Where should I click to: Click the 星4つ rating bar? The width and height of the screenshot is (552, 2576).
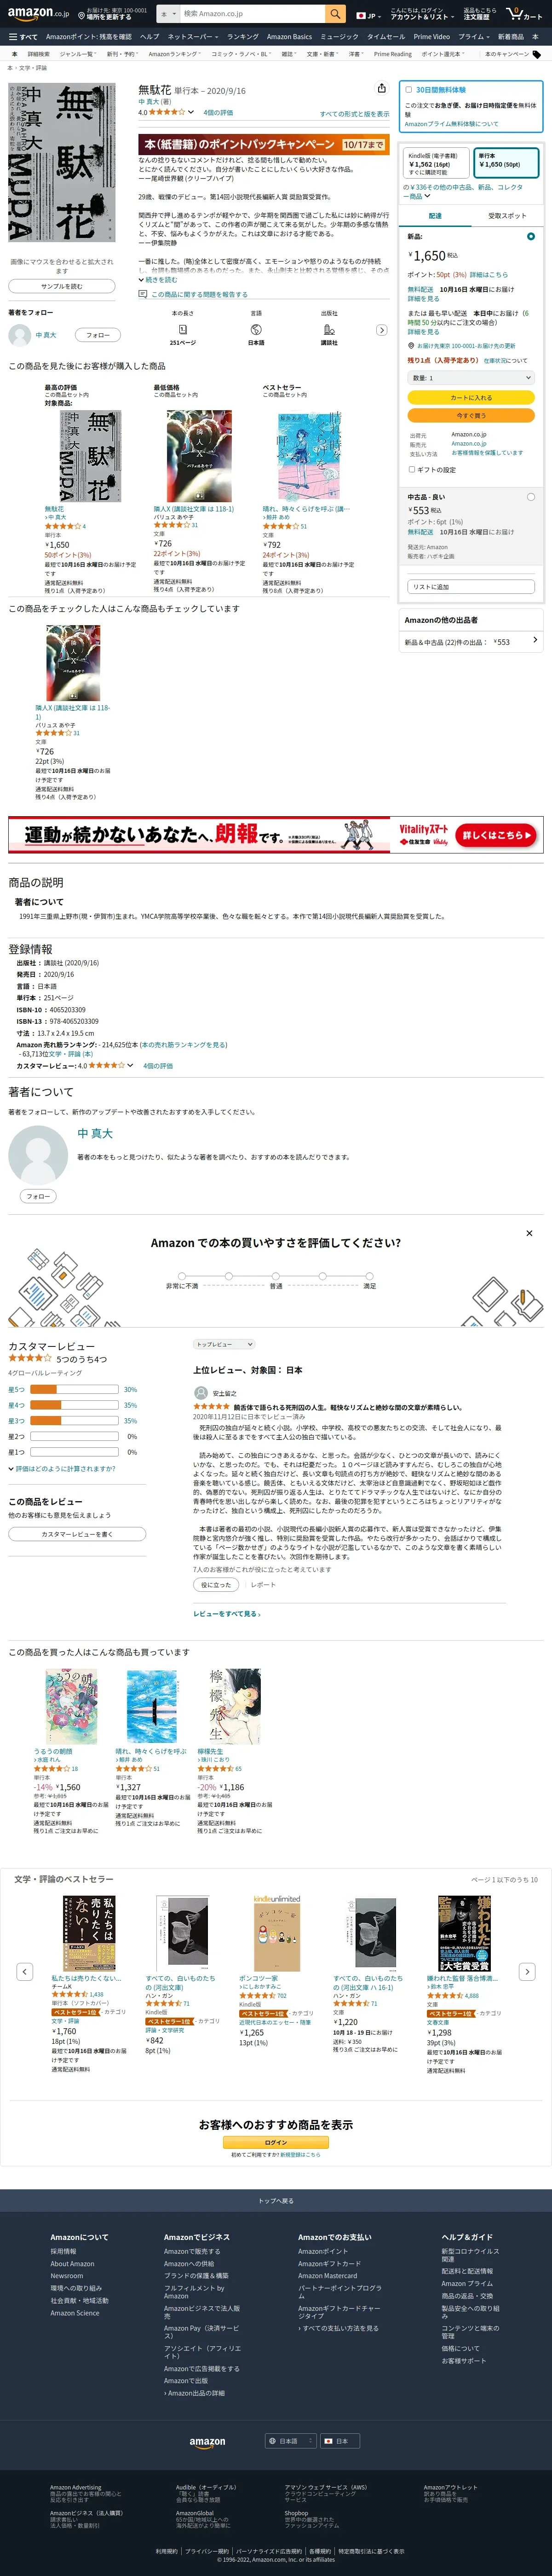tap(75, 1405)
